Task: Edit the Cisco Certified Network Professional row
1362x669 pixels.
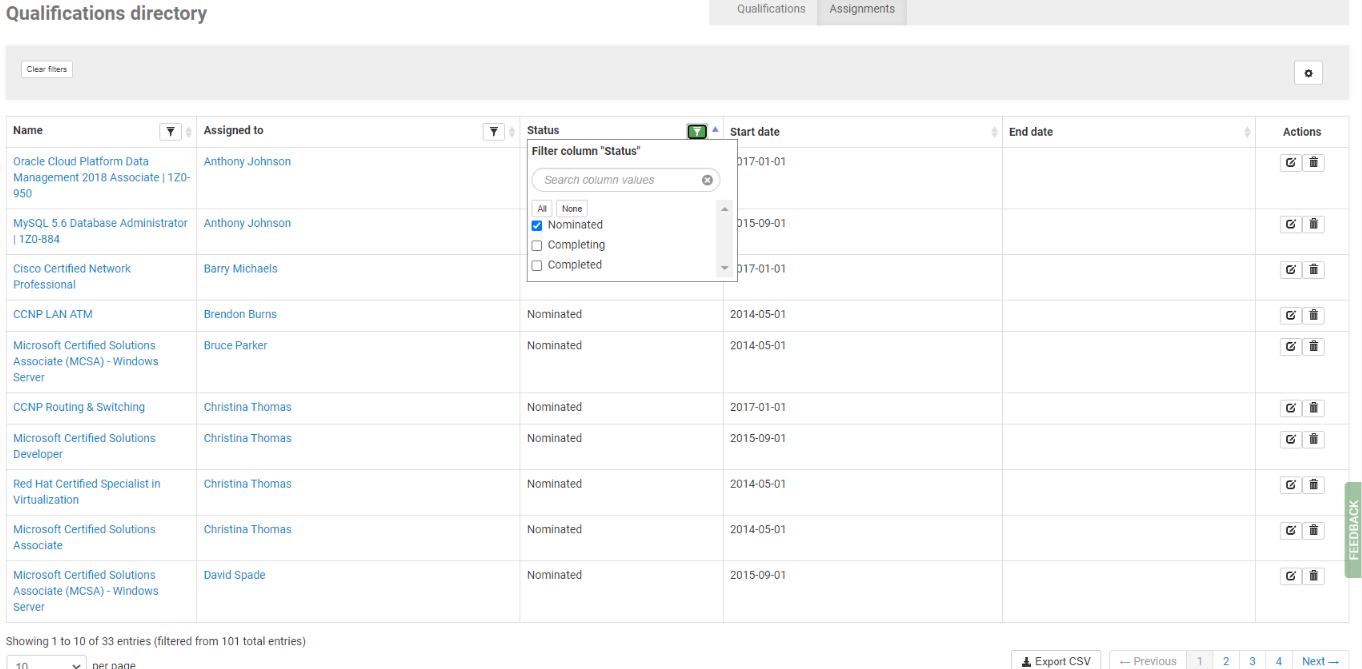Action: (x=1291, y=269)
